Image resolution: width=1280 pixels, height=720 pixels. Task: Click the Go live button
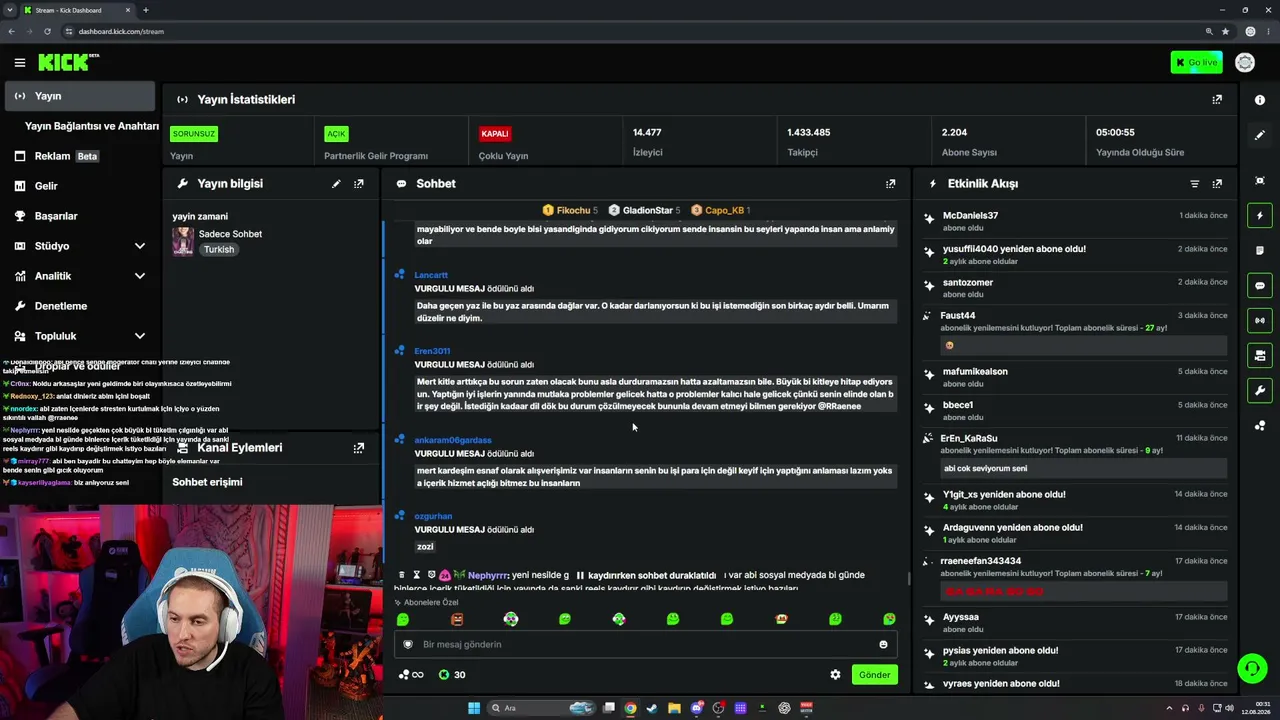1196,63
